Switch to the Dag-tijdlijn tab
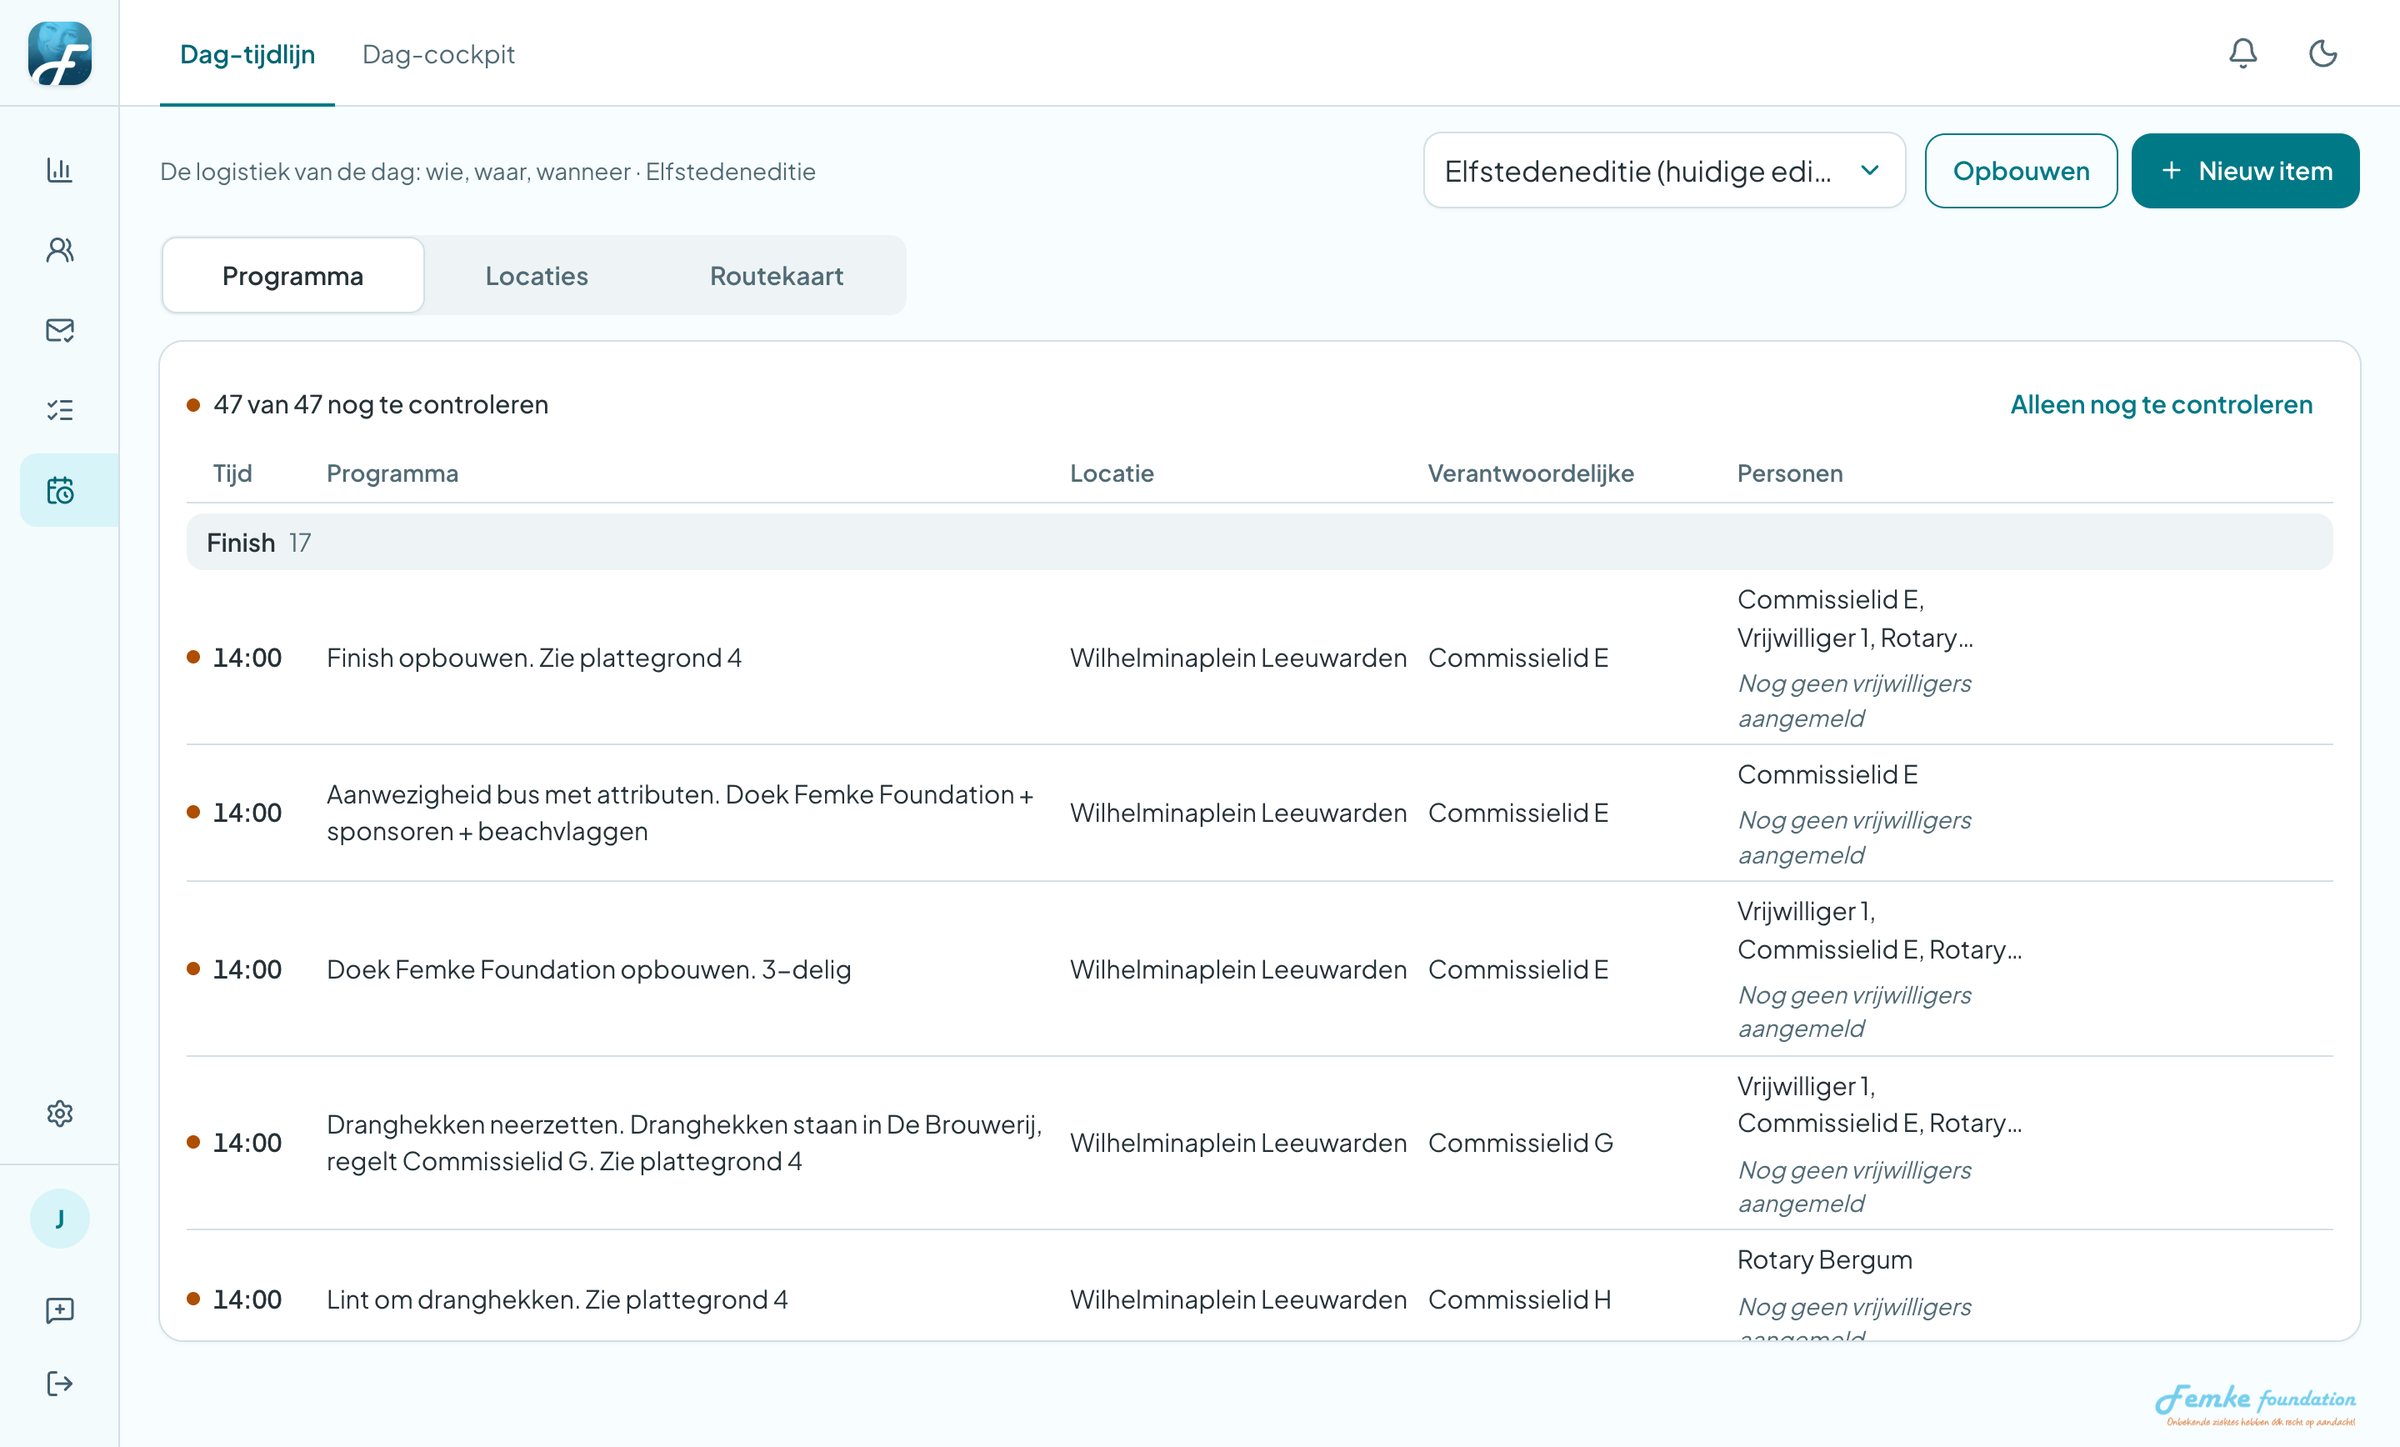The image size is (2400, 1447). 247,54
